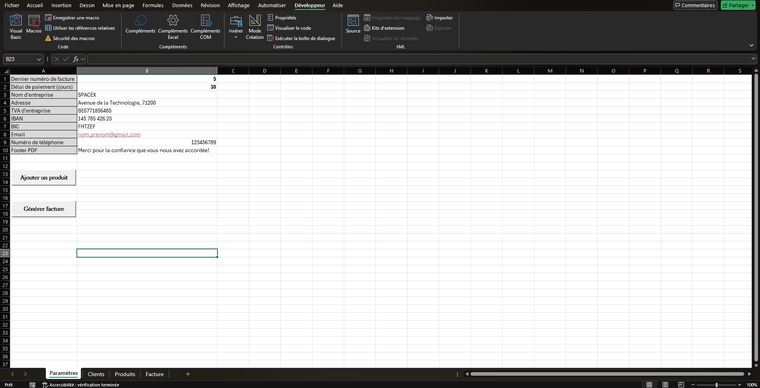Select the cell with BE0771856485
Screen dimensions: 760x388
(x=147, y=110)
